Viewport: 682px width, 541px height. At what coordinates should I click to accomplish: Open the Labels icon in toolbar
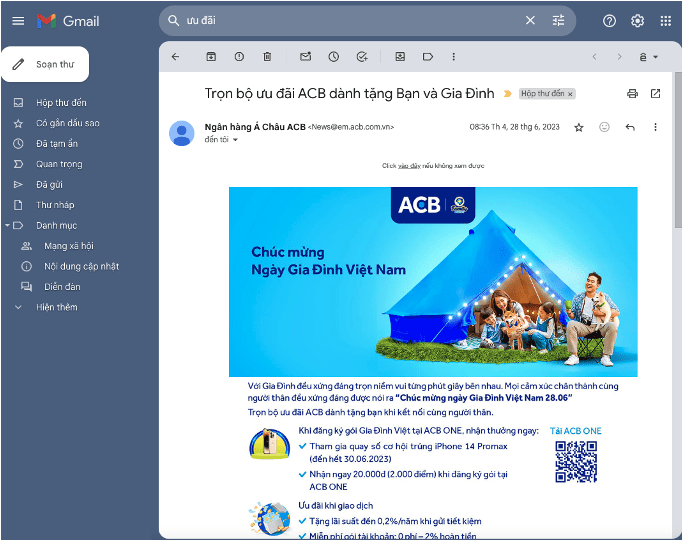coord(428,57)
